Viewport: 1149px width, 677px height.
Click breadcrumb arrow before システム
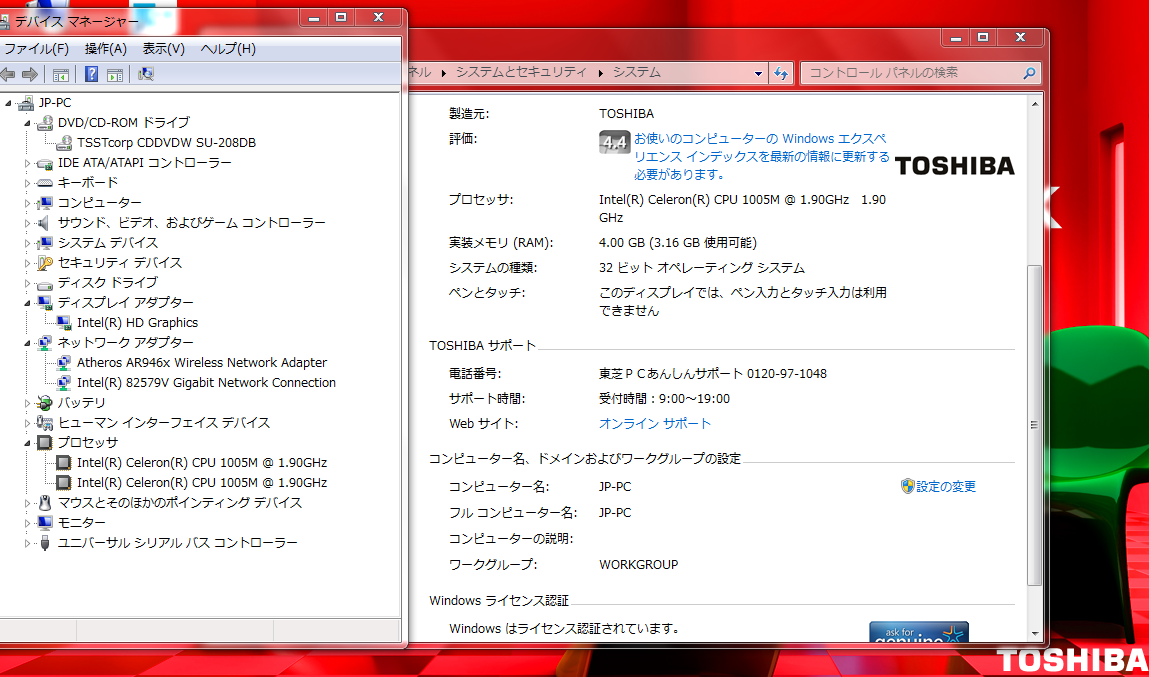pyautogui.click(x=602, y=73)
